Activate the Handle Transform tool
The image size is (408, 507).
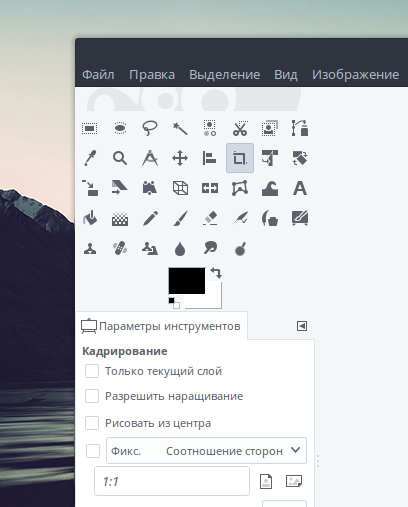[150, 188]
